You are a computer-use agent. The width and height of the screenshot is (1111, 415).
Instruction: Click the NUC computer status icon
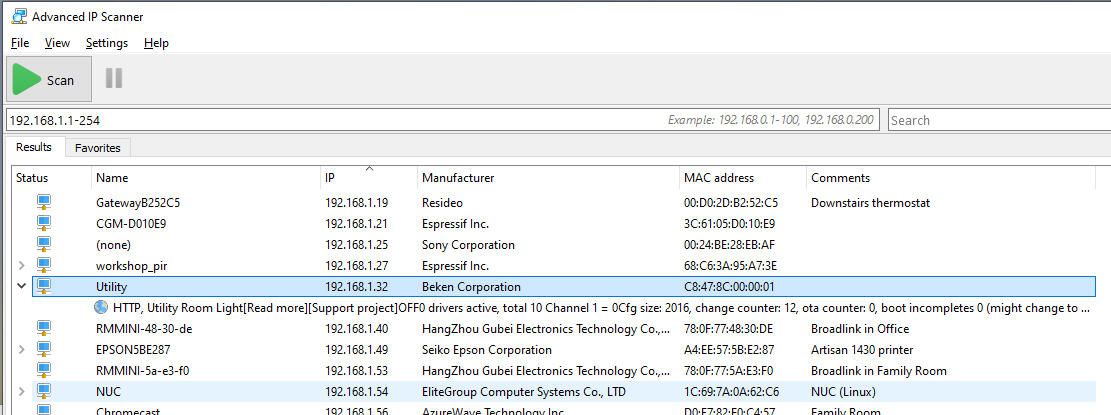(x=44, y=392)
